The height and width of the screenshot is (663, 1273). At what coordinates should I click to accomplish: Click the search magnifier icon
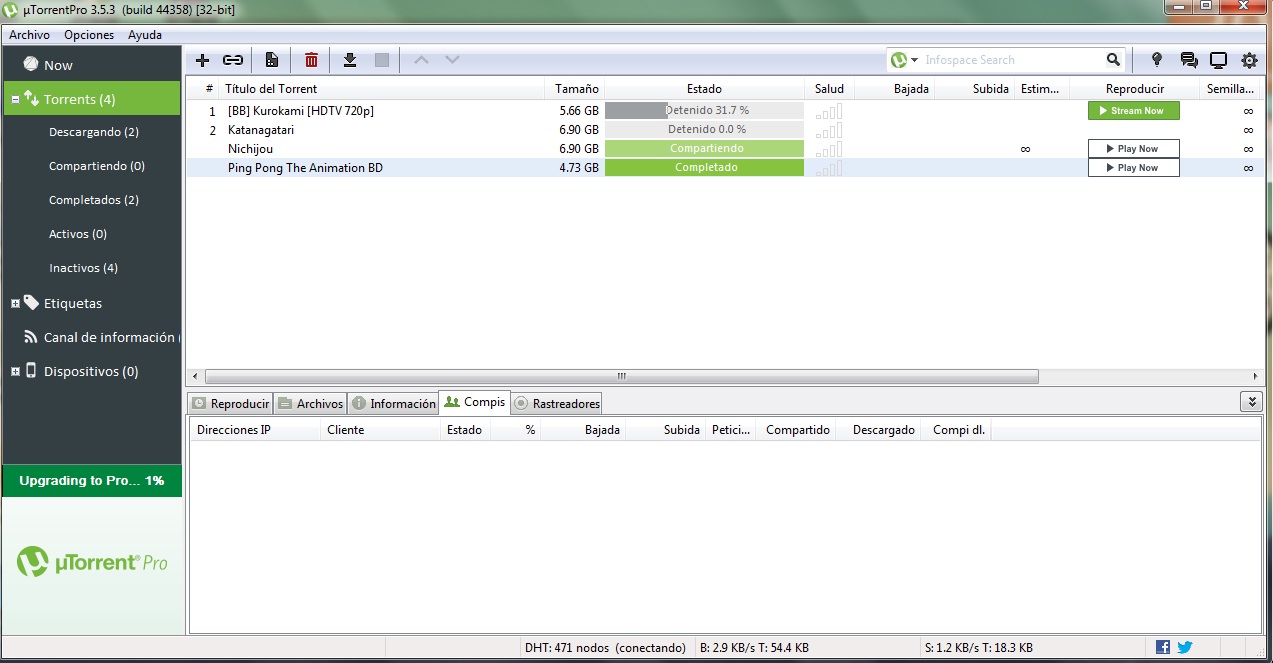[x=1113, y=60]
